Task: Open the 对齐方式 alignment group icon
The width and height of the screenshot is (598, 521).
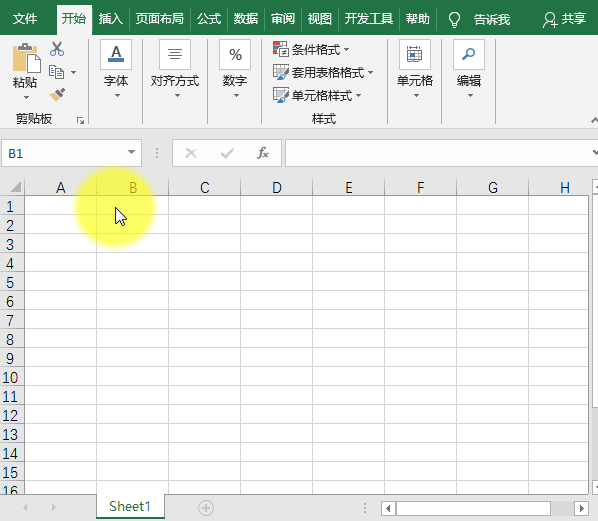Action: tap(175, 55)
